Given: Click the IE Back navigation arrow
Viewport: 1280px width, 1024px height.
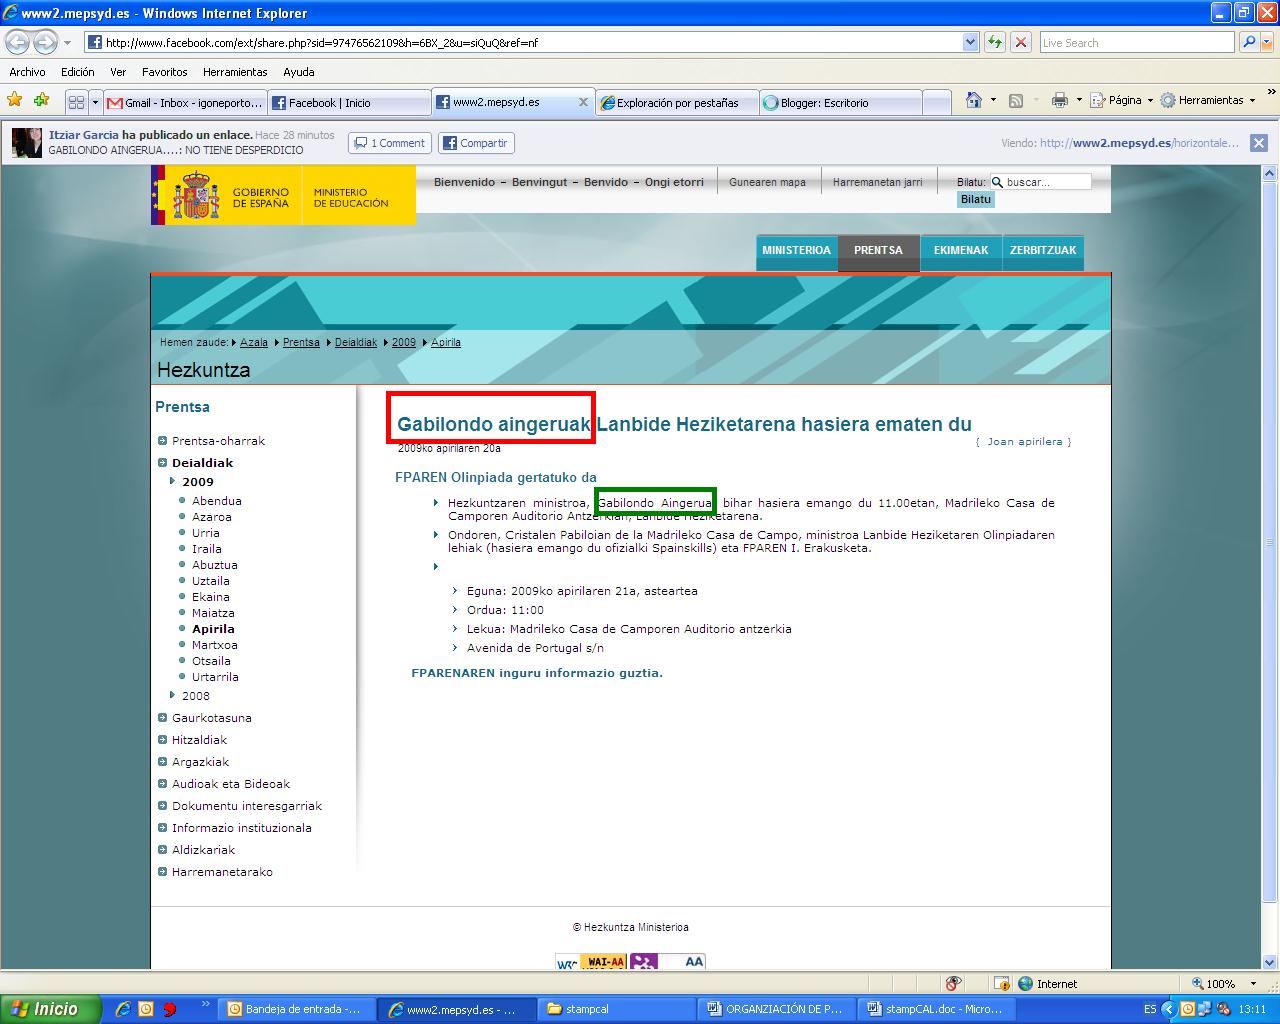Looking at the screenshot, I should click(17, 43).
